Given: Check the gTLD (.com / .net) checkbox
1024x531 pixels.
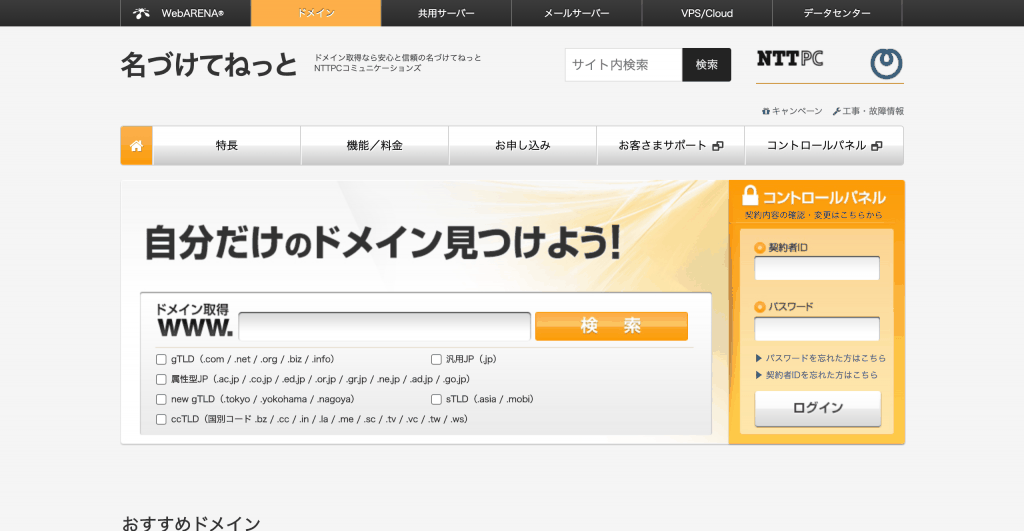Looking at the screenshot, I should (161, 359).
